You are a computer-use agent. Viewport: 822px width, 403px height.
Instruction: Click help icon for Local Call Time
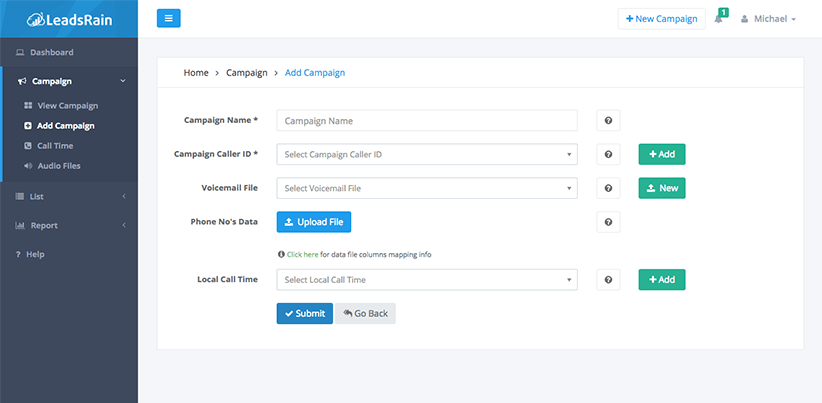(608, 280)
